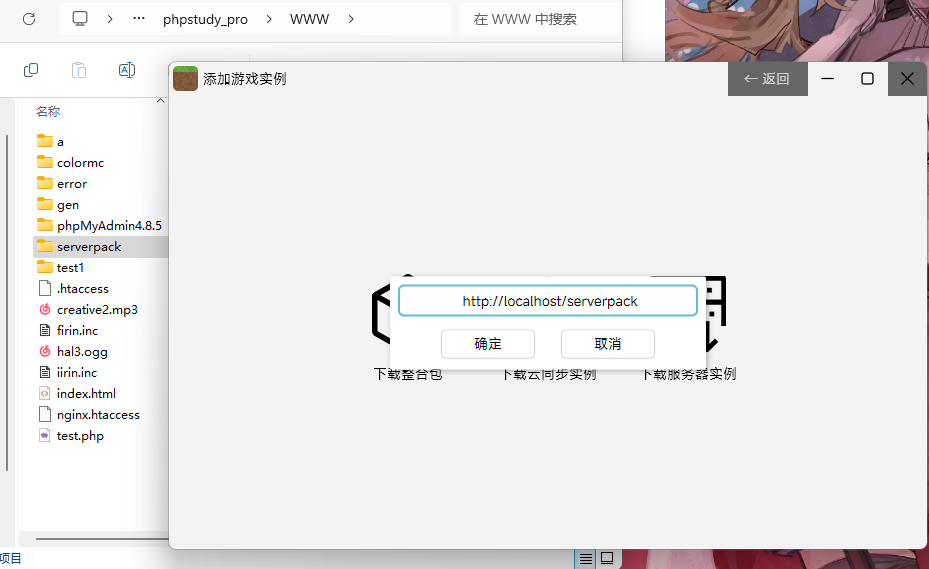The image size is (929, 569).
Task: Expand the breadcrumb ellipsis for hidden folders
Action: pos(139,19)
